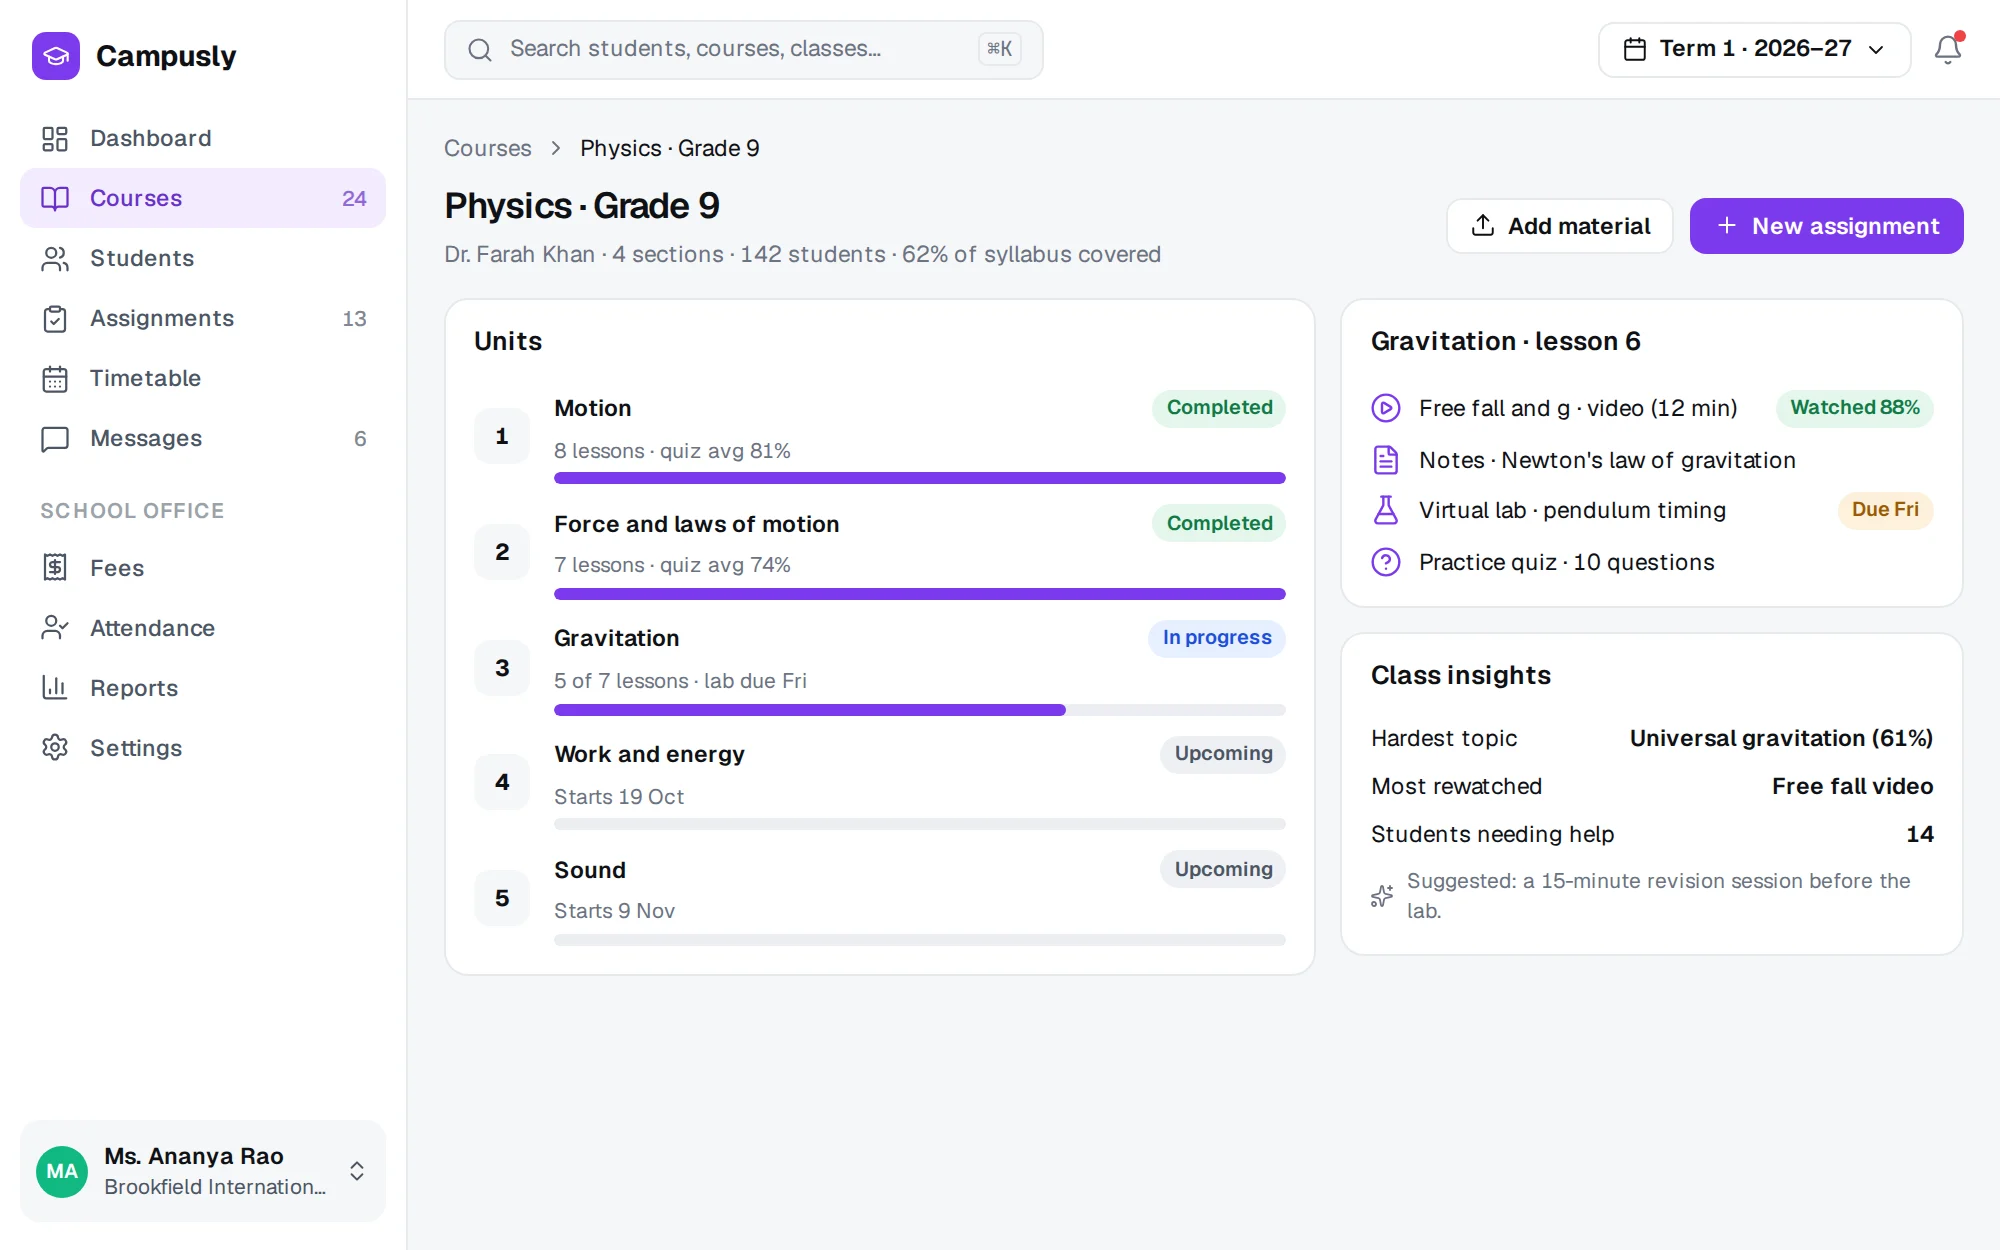
Task: Click the Motion unit progress bar
Action: click(919, 478)
